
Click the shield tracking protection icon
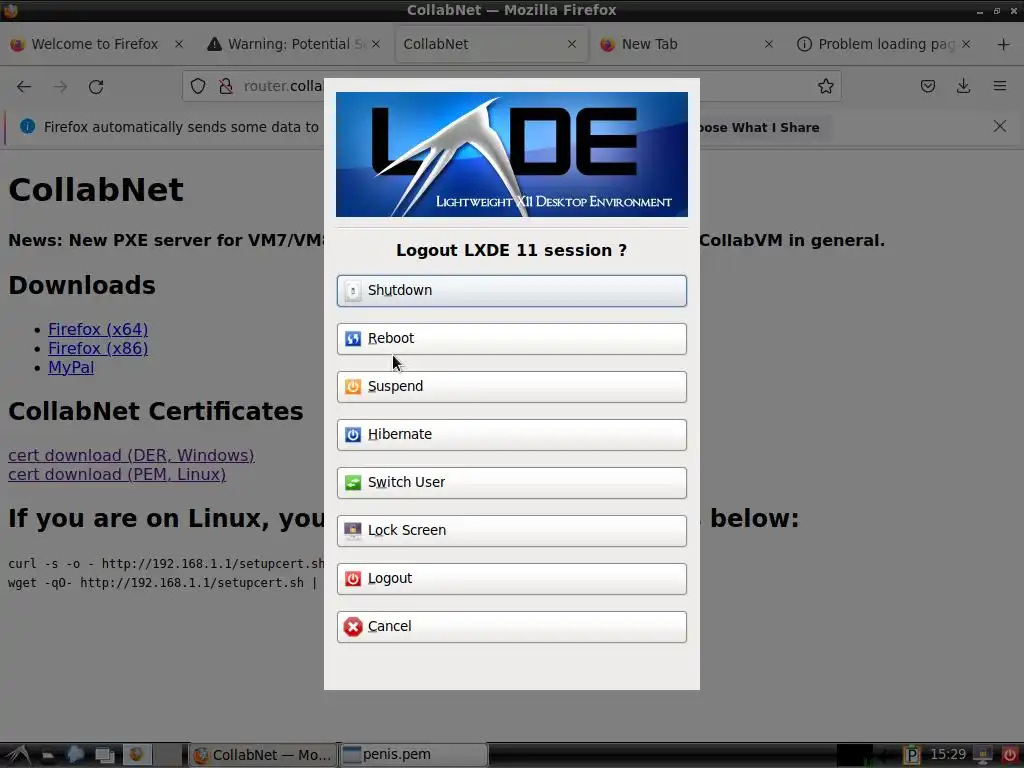pyautogui.click(x=198, y=86)
